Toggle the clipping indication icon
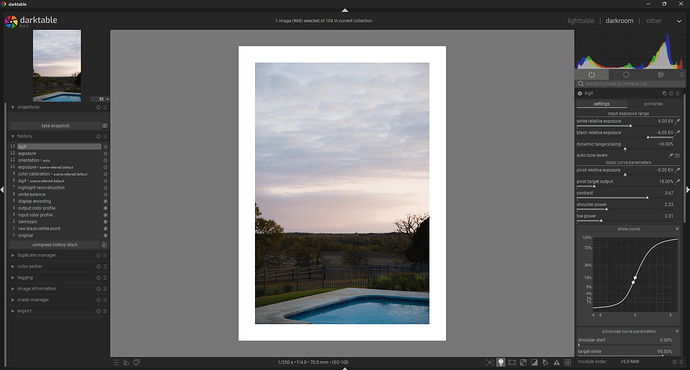690x370 pixels. click(x=534, y=363)
